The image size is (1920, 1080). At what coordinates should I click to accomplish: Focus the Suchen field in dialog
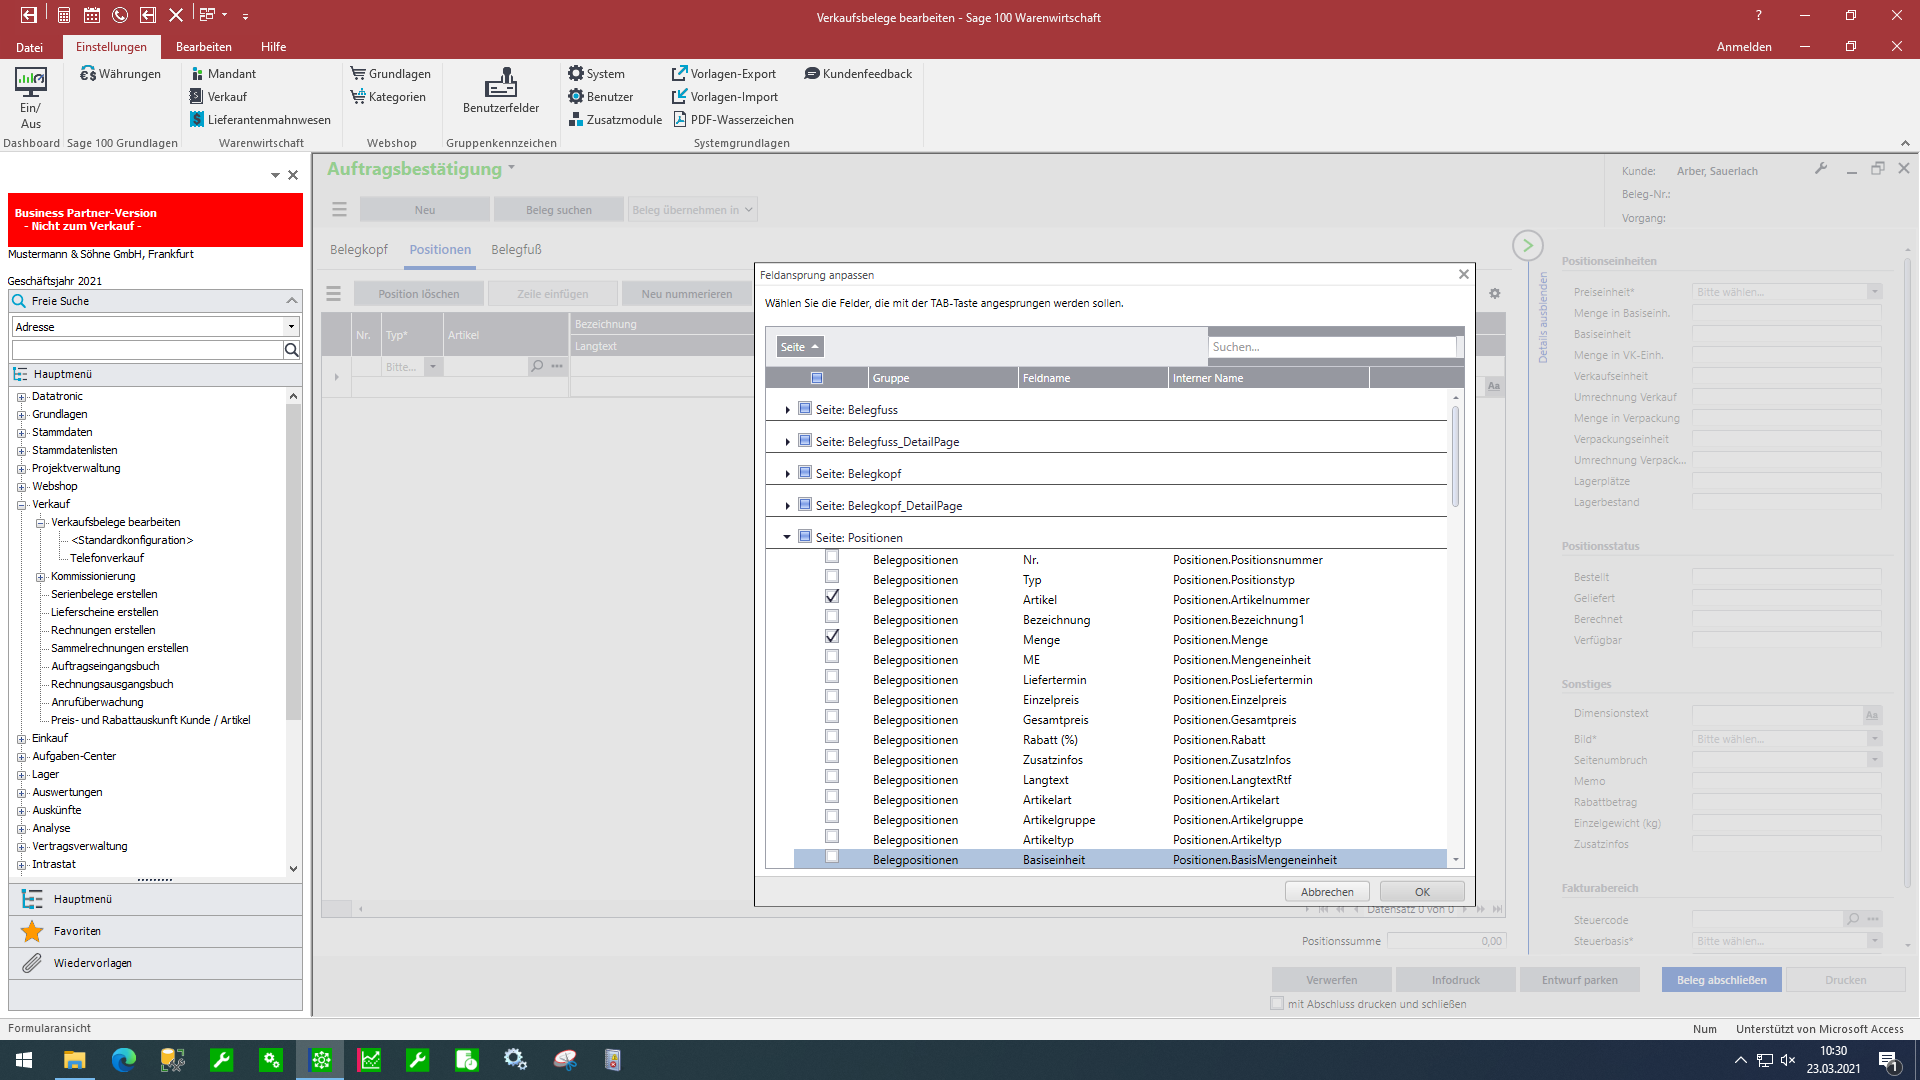tap(1332, 347)
